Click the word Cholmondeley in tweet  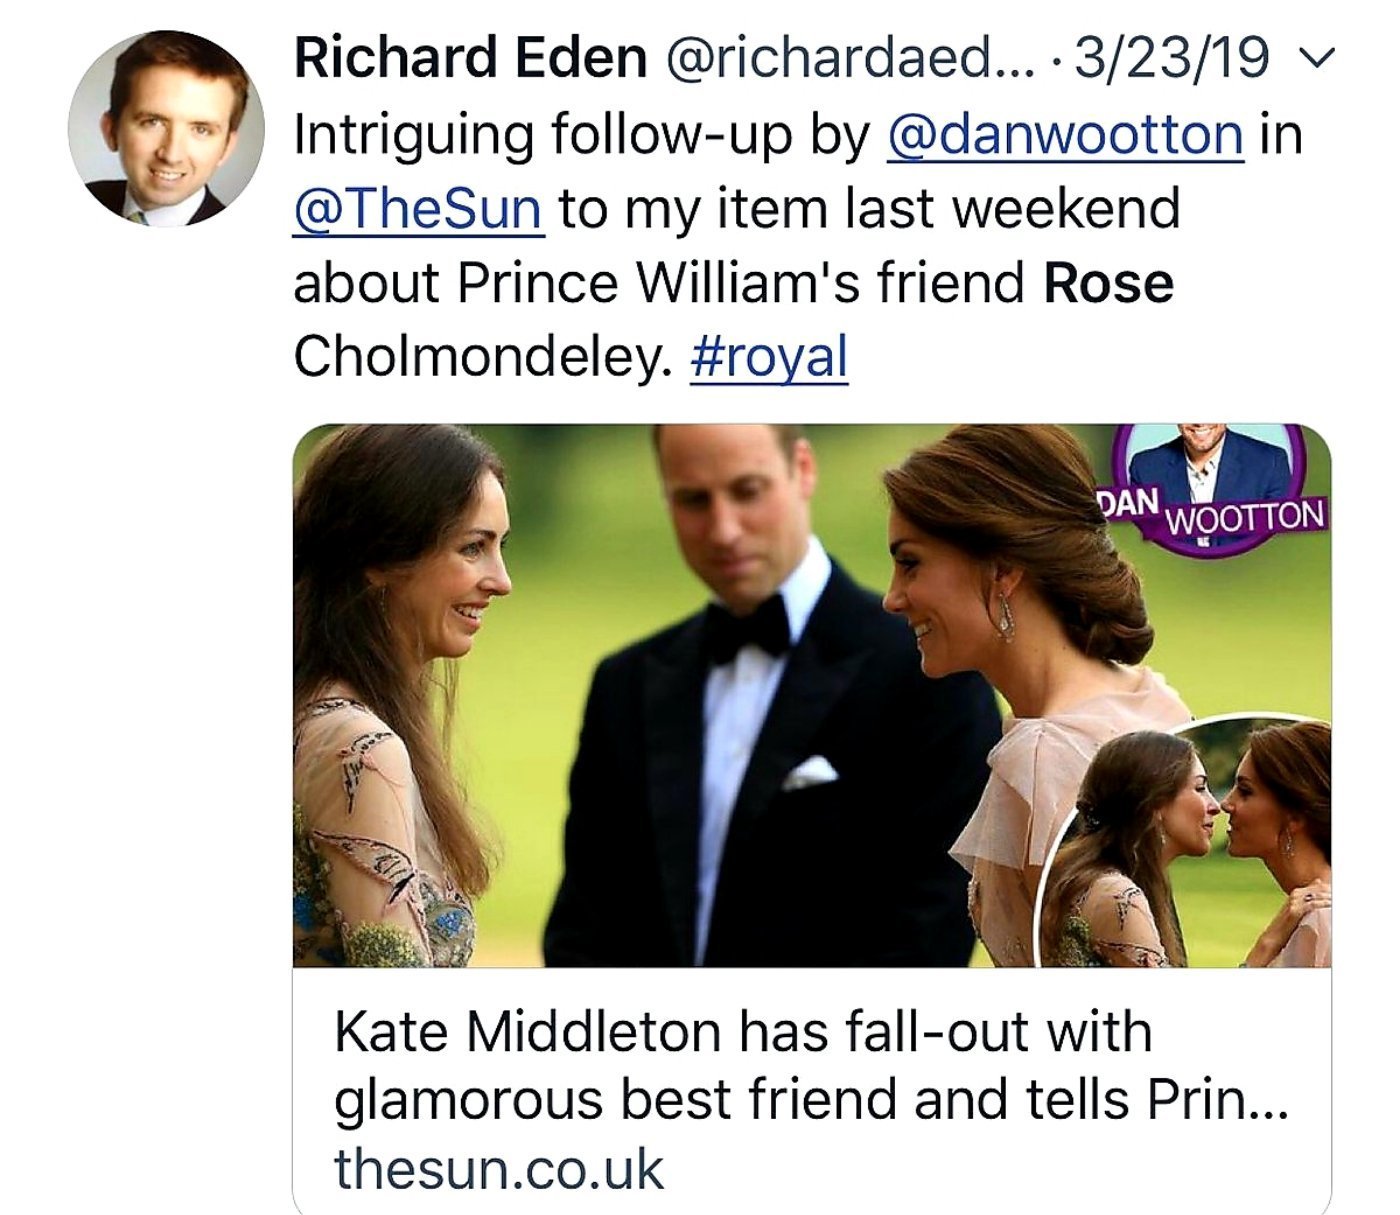482,357
